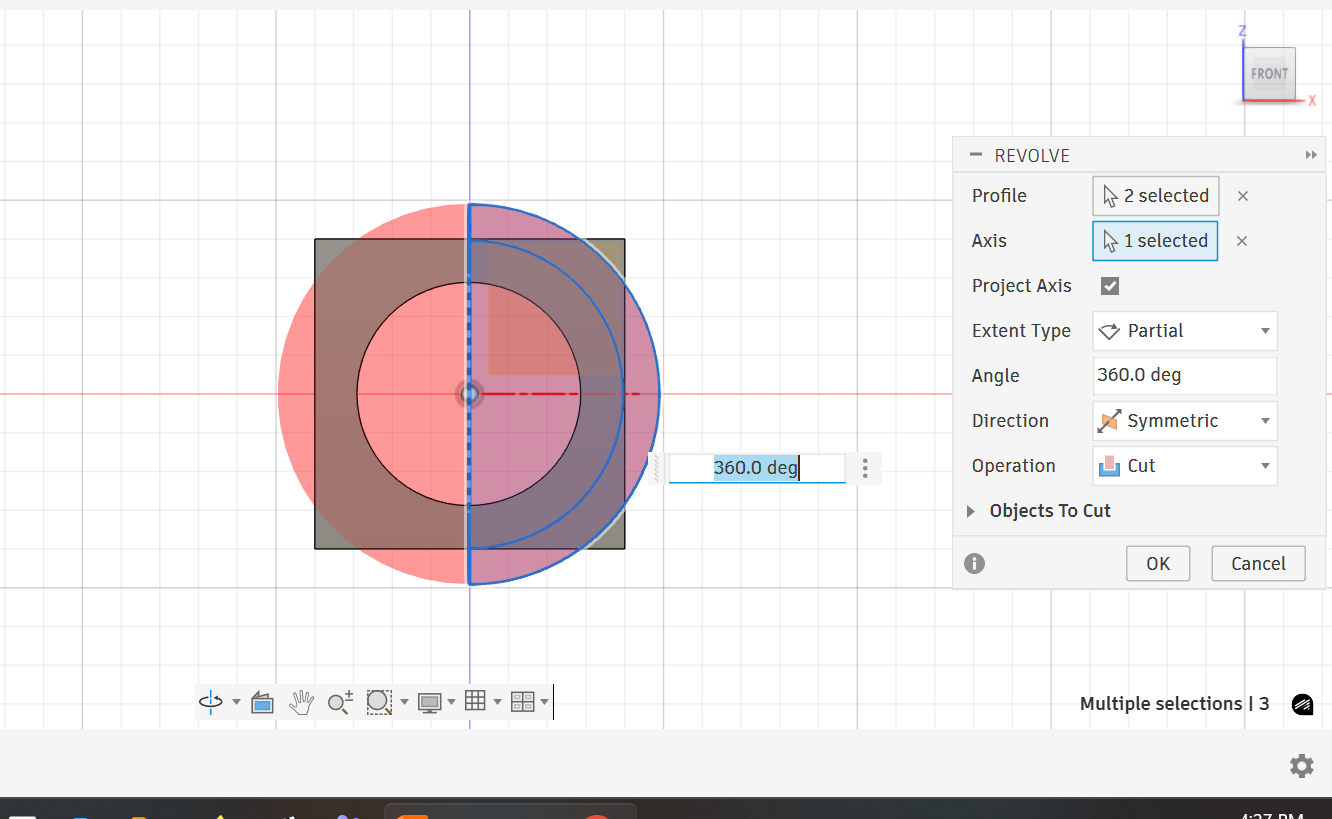Uncheck the Project Axis checkbox
1332x819 pixels.
pyautogui.click(x=1110, y=286)
